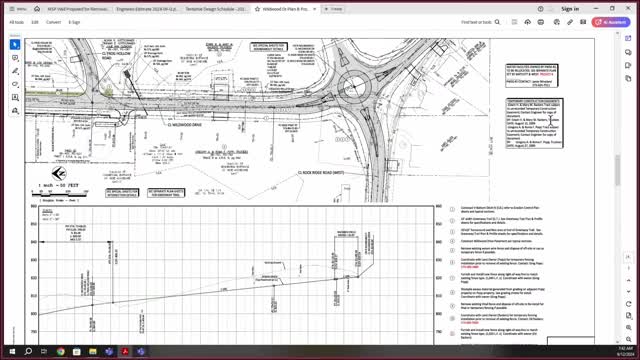Open the page thumbnails copy icon
640x360 pixels.
pos(628,78)
